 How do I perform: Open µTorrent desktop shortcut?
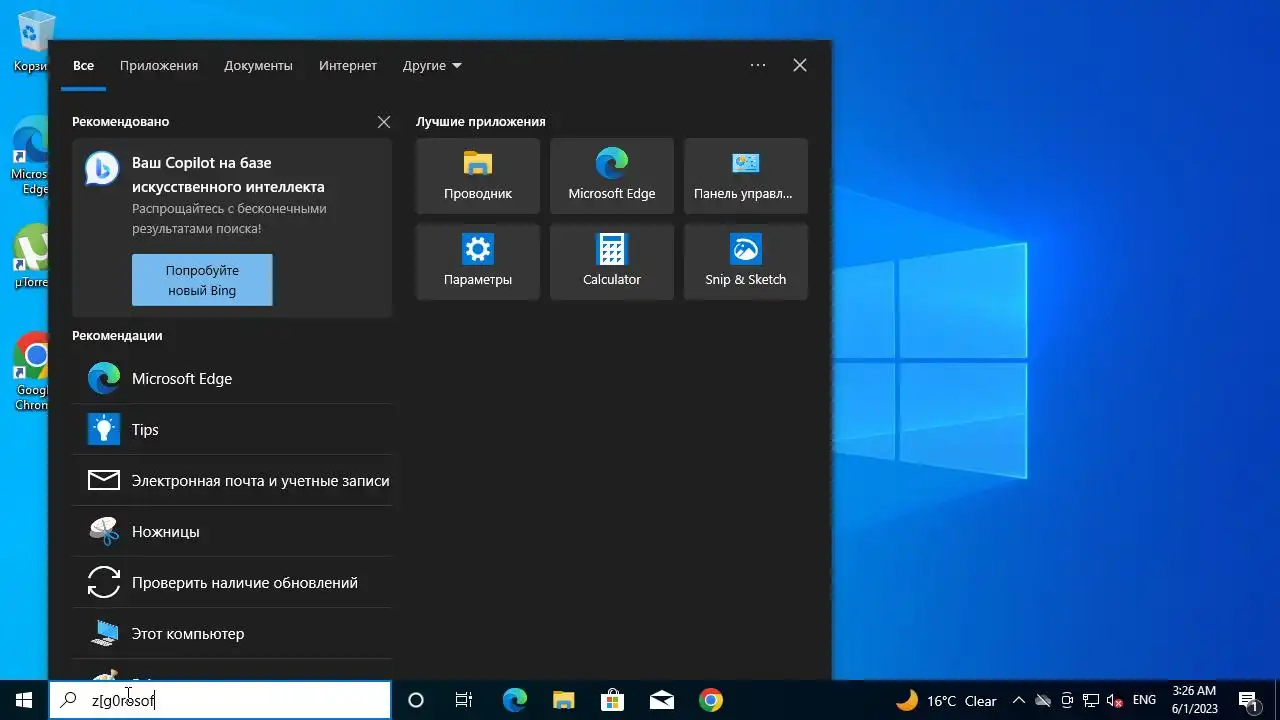tap(32, 258)
